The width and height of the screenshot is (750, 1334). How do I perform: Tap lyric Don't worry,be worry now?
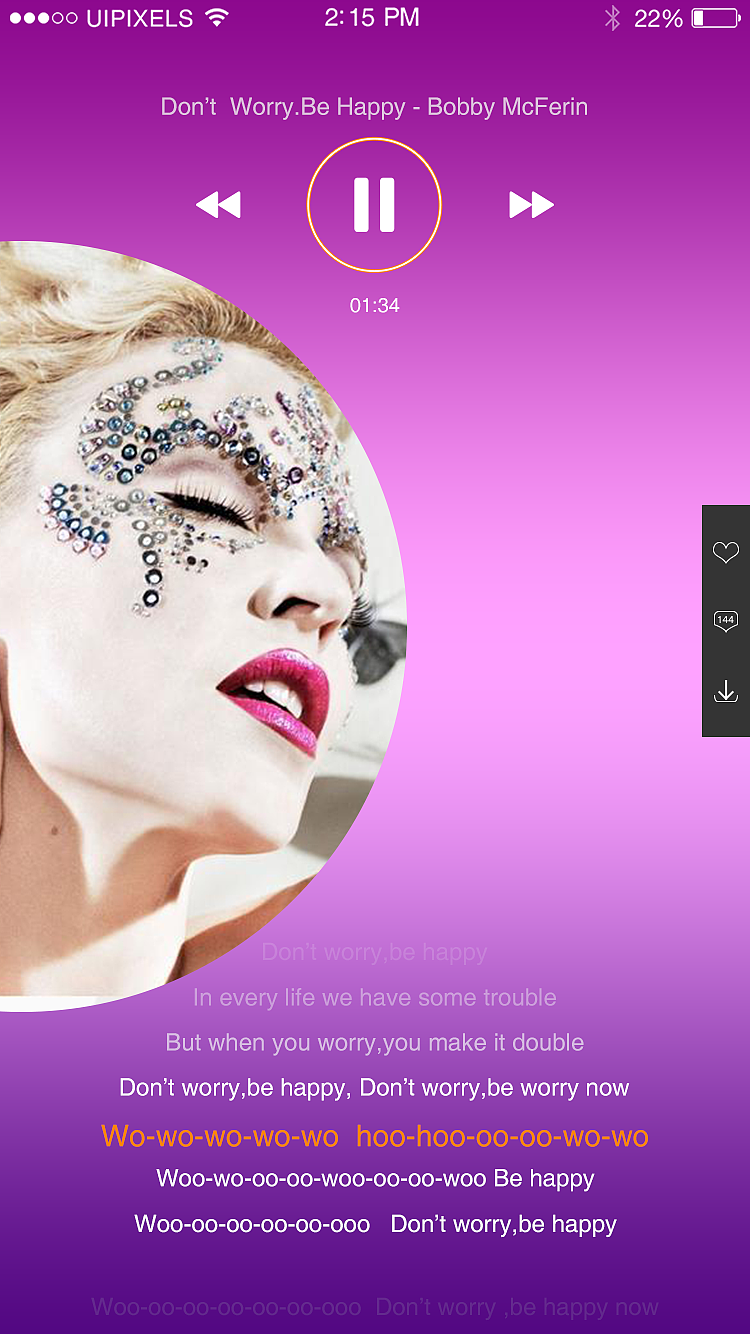tap(374, 1088)
